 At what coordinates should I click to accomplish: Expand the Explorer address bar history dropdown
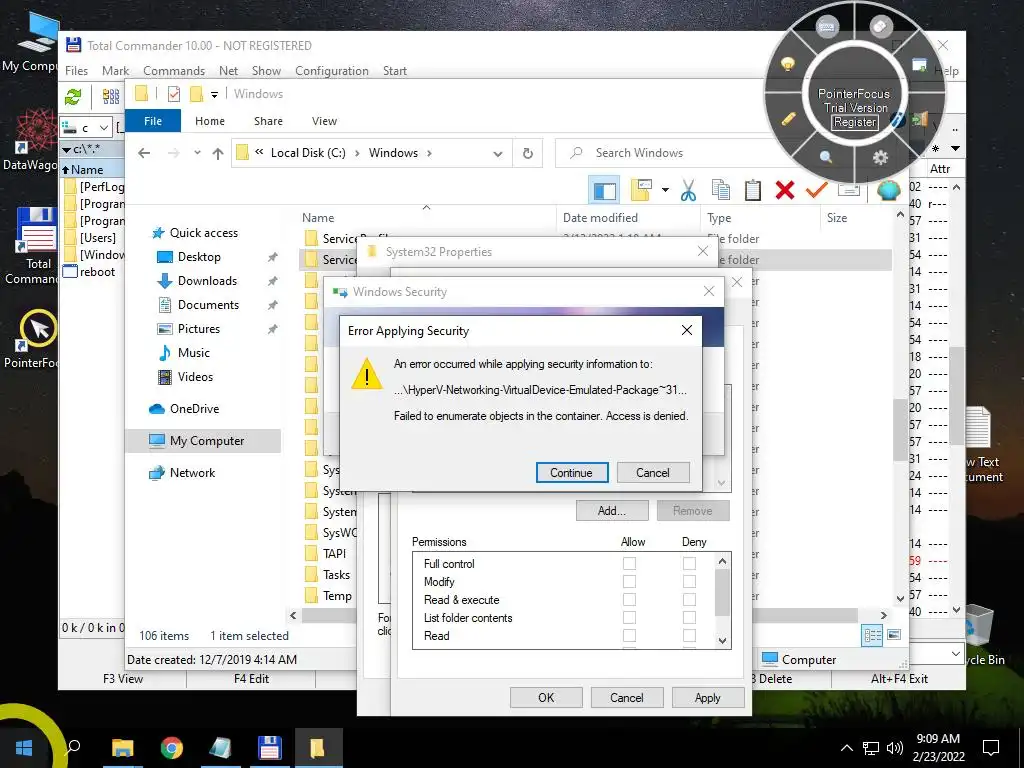tap(498, 153)
